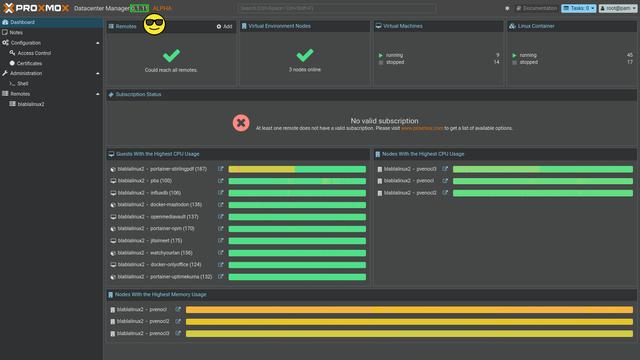This screenshot has height=360, width=640.
Task: Click the CPU usage bar for node pvenocl3
Action: (543, 169)
